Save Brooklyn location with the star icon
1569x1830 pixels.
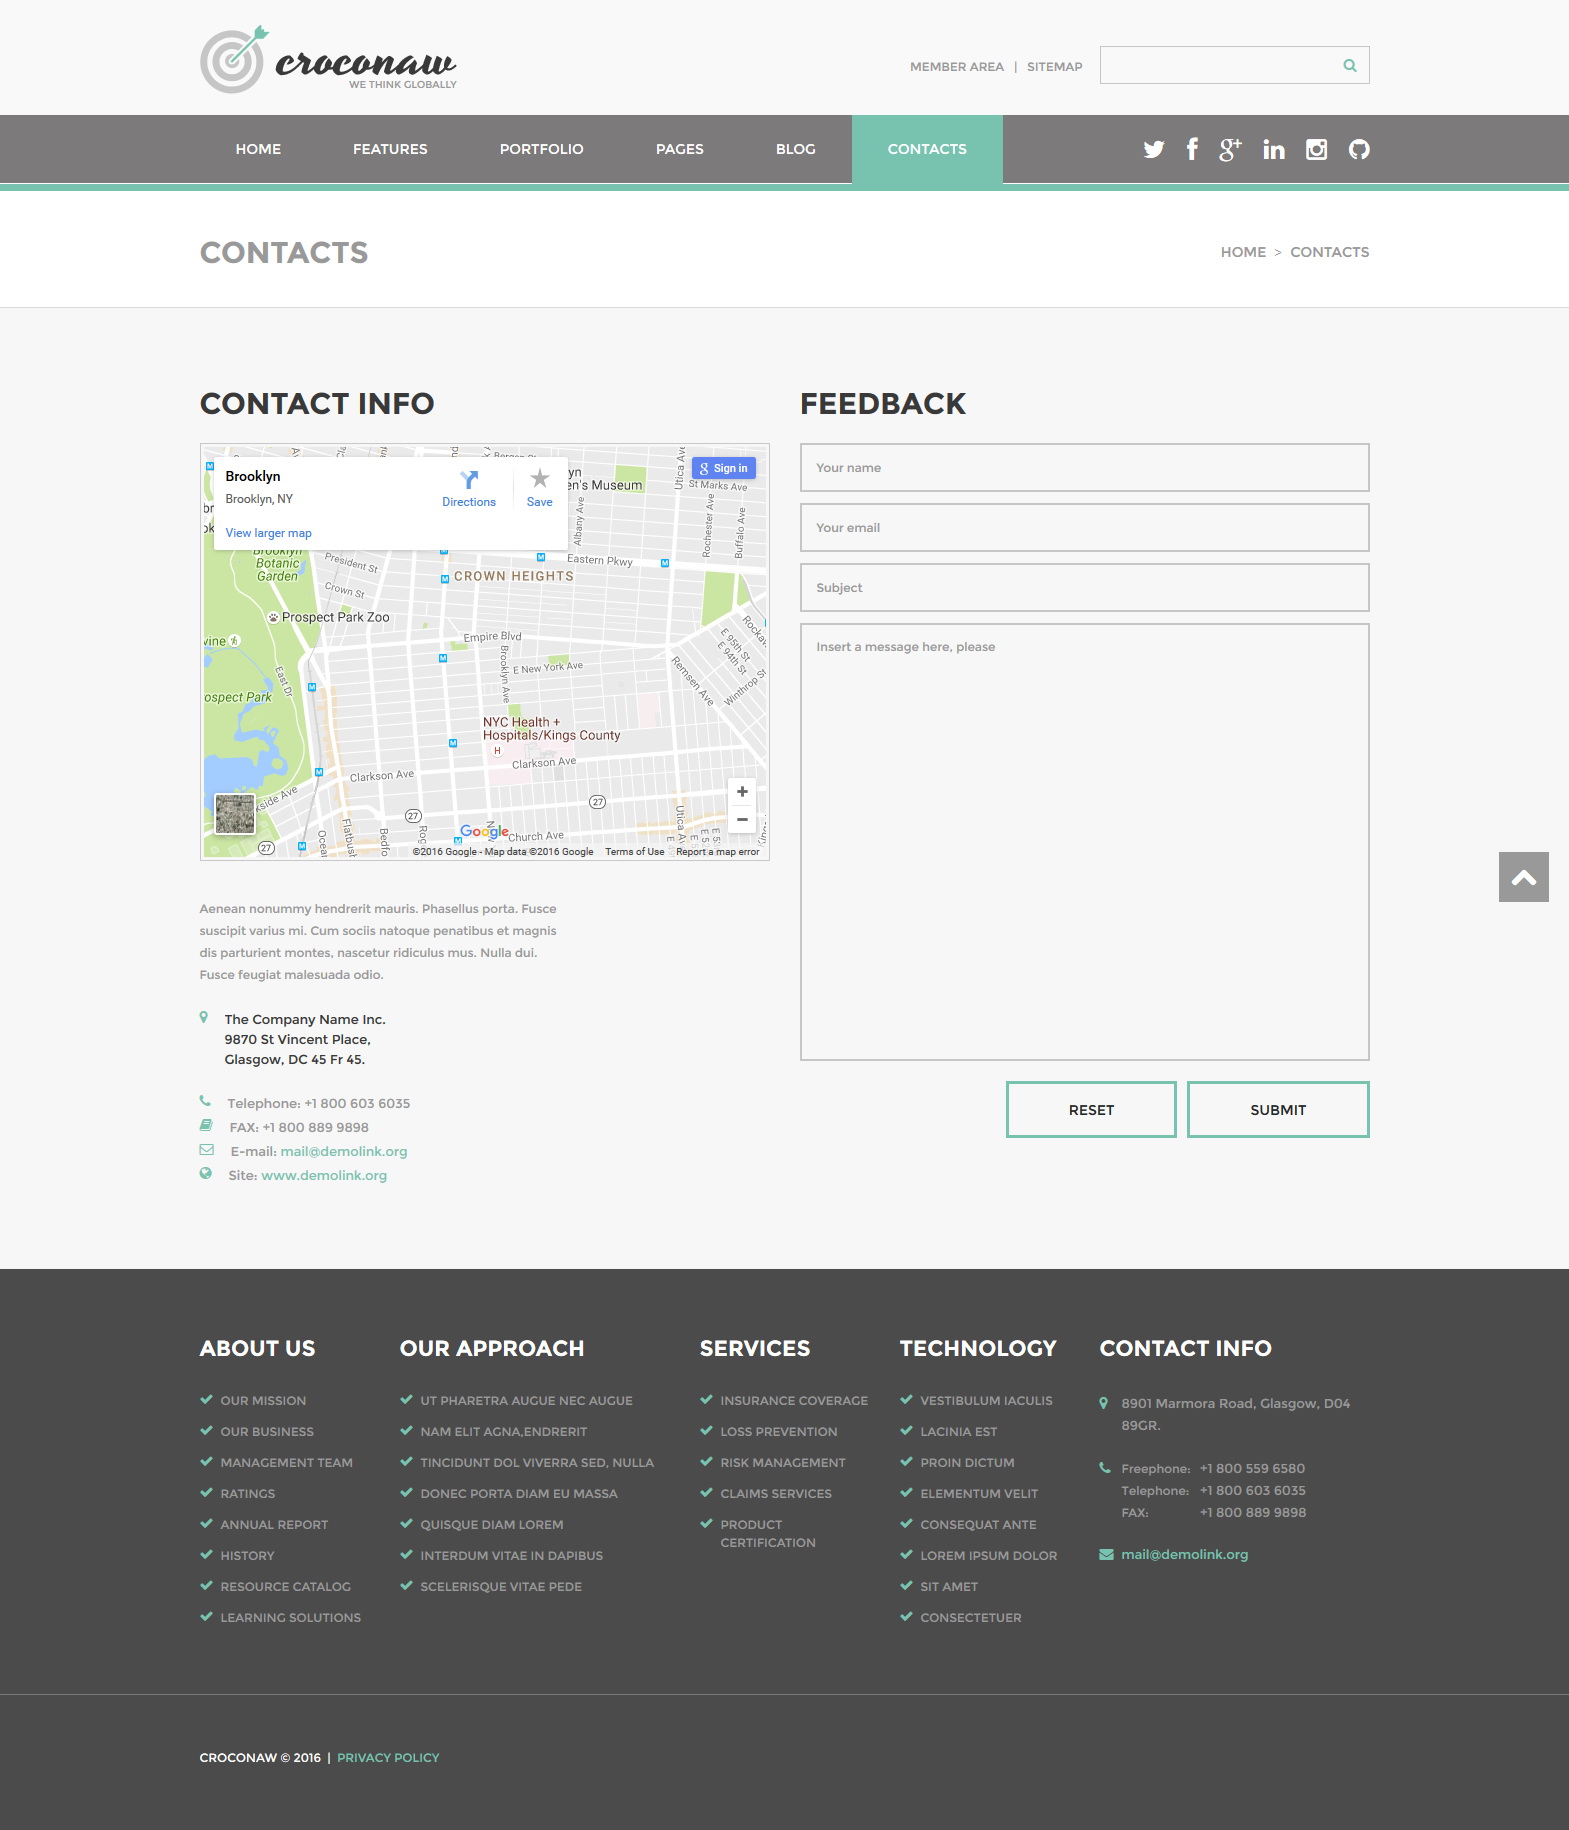(x=540, y=479)
